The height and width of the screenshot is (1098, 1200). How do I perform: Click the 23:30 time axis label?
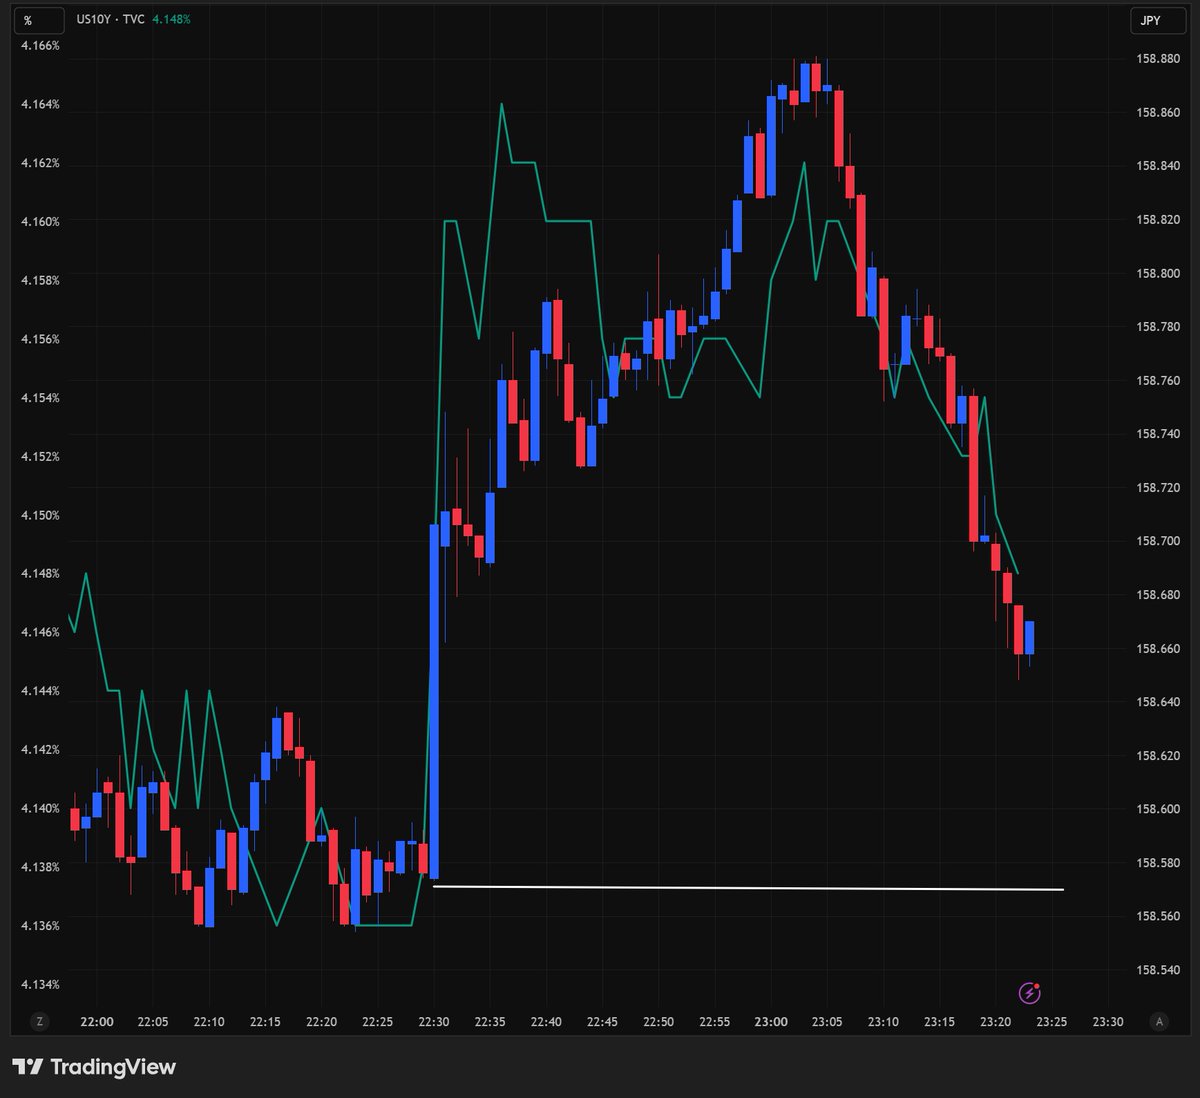(1107, 1022)
